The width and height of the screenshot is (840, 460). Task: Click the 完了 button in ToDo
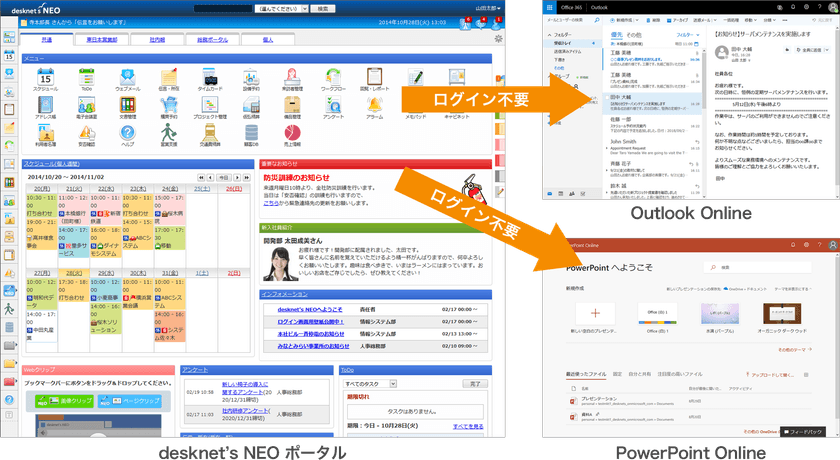[x=473, y=383]
